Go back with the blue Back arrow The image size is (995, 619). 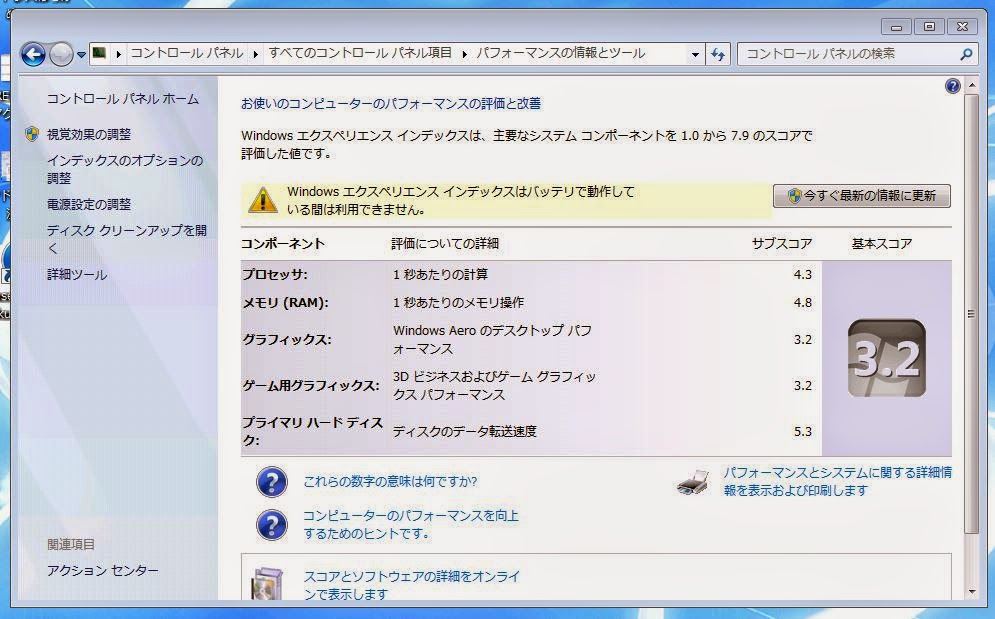33,55
